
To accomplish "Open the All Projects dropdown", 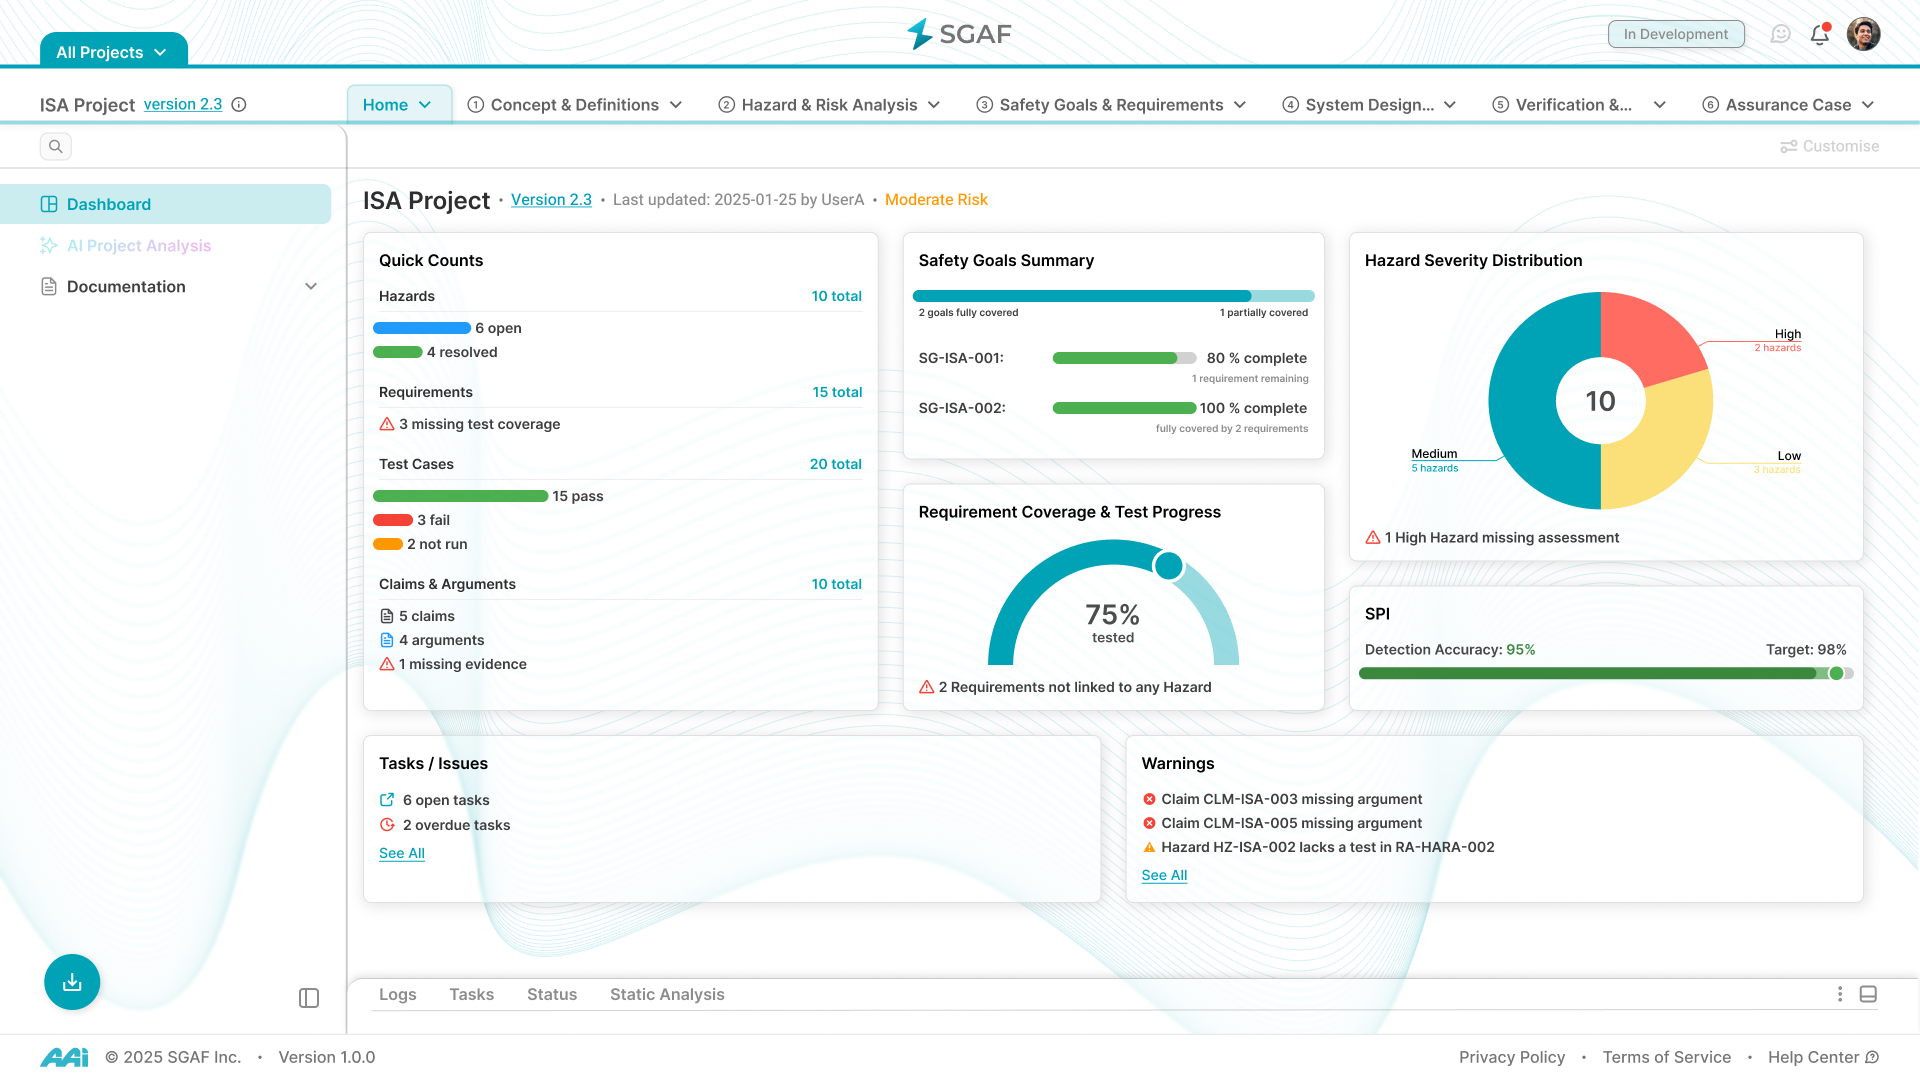I will pyautogui.click(x=112, y=52).
